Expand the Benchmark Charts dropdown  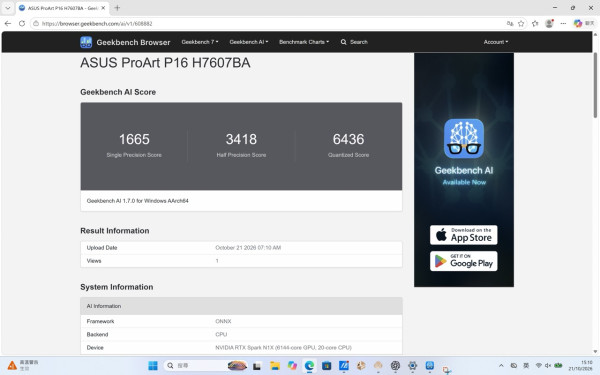pyautogui.click(x=304, y=42)
